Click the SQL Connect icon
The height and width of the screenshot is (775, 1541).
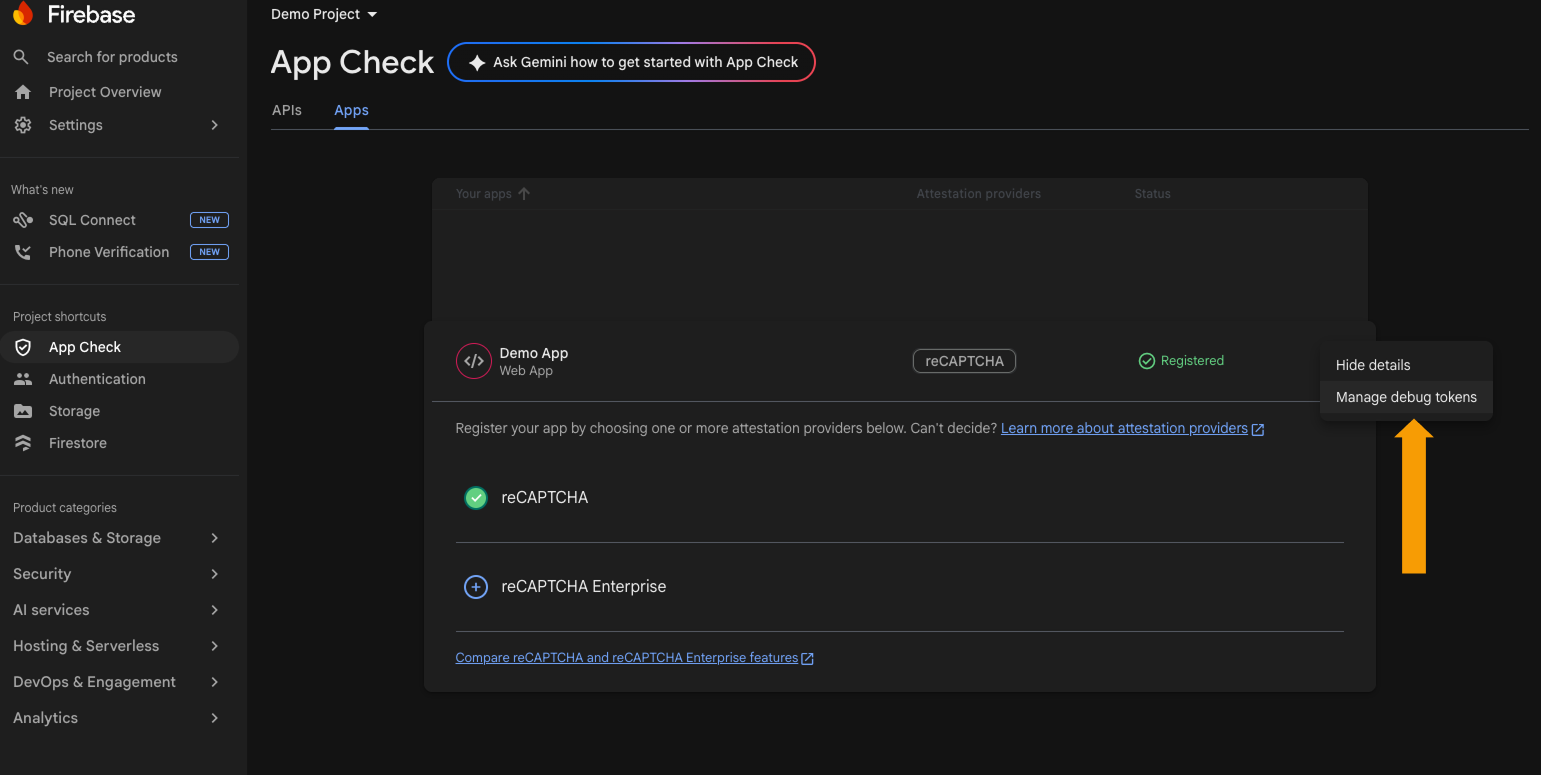23,220
